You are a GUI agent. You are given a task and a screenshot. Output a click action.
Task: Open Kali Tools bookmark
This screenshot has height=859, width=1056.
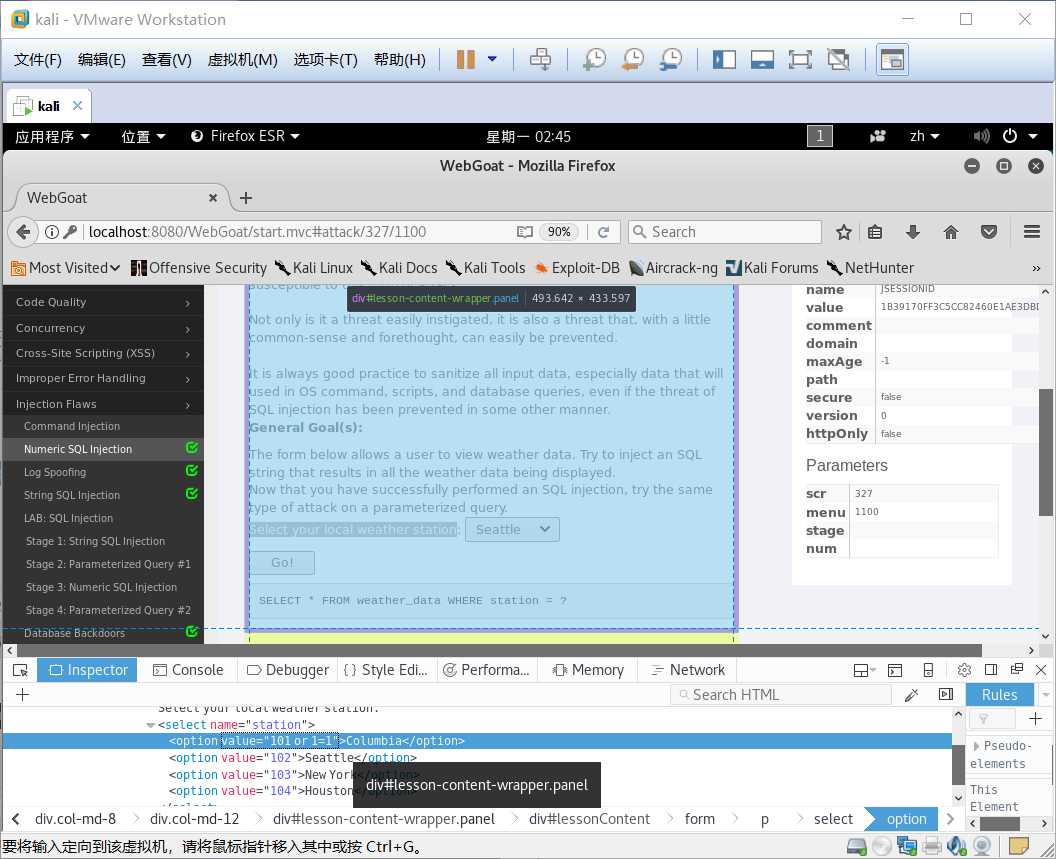click(x=486, y=268)
